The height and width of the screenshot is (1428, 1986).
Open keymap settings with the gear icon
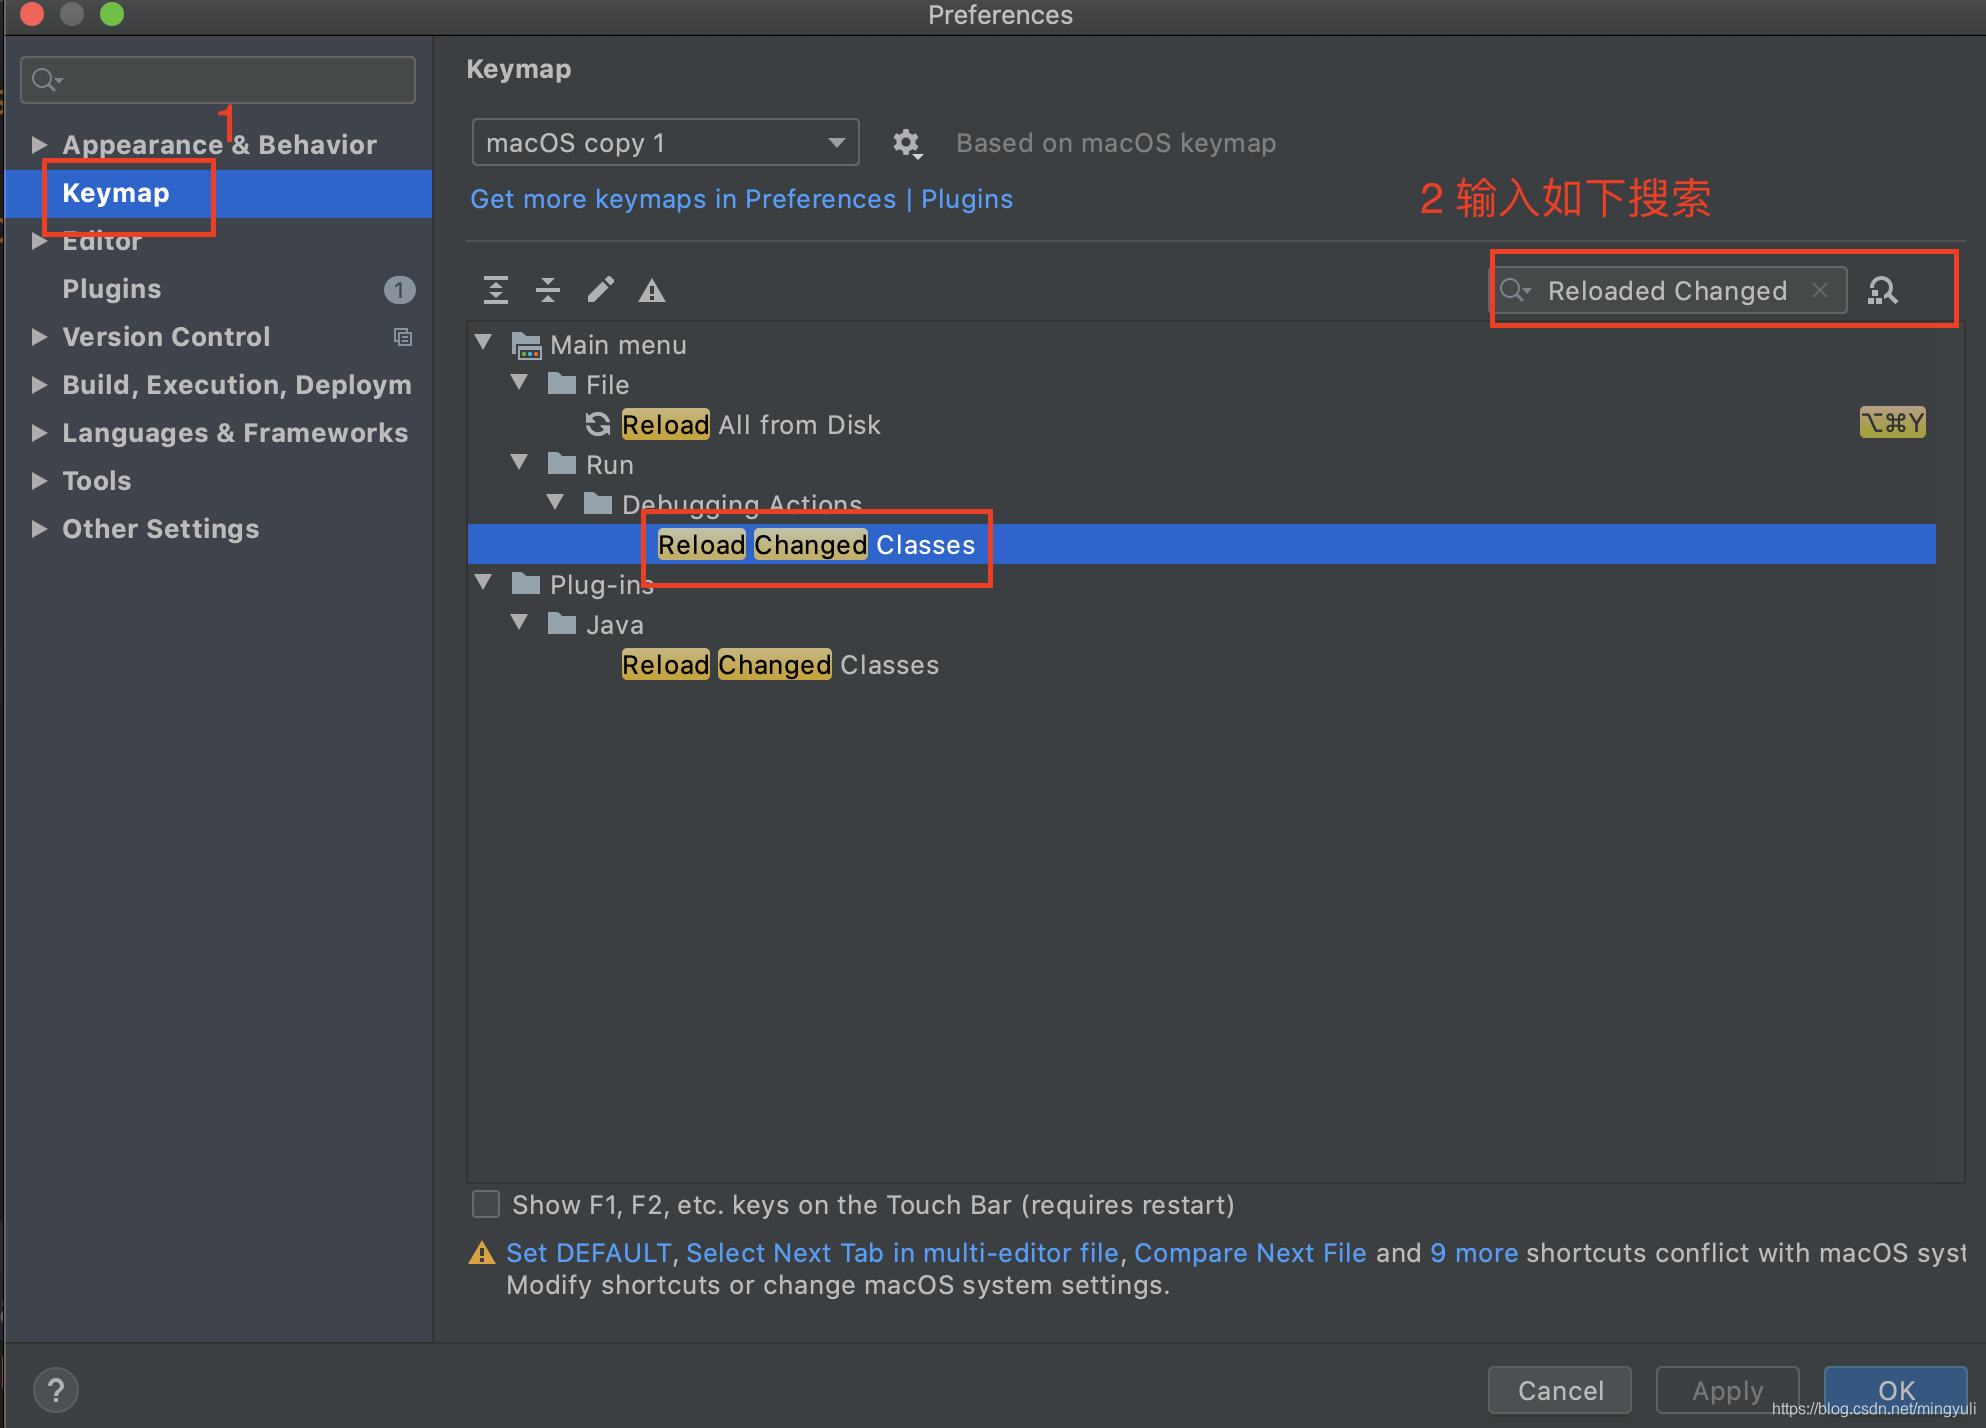[906, 143]
